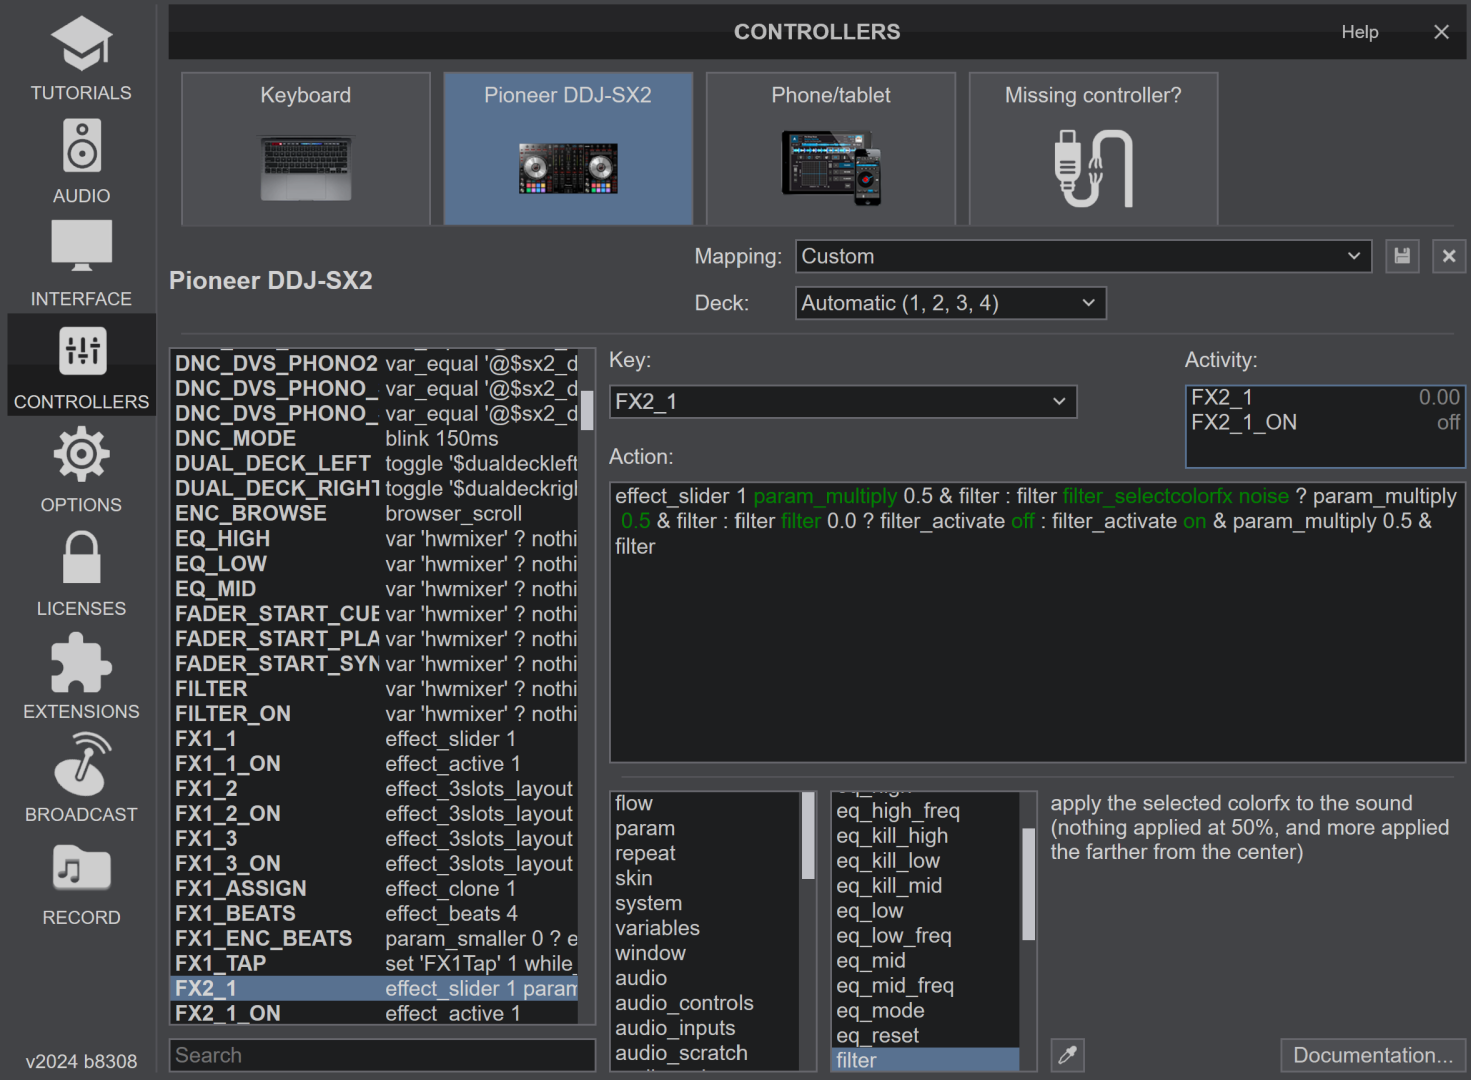Select the FILTER mapping row
This screenshot has height=1080, width=1471.
[x=374, y=688]
